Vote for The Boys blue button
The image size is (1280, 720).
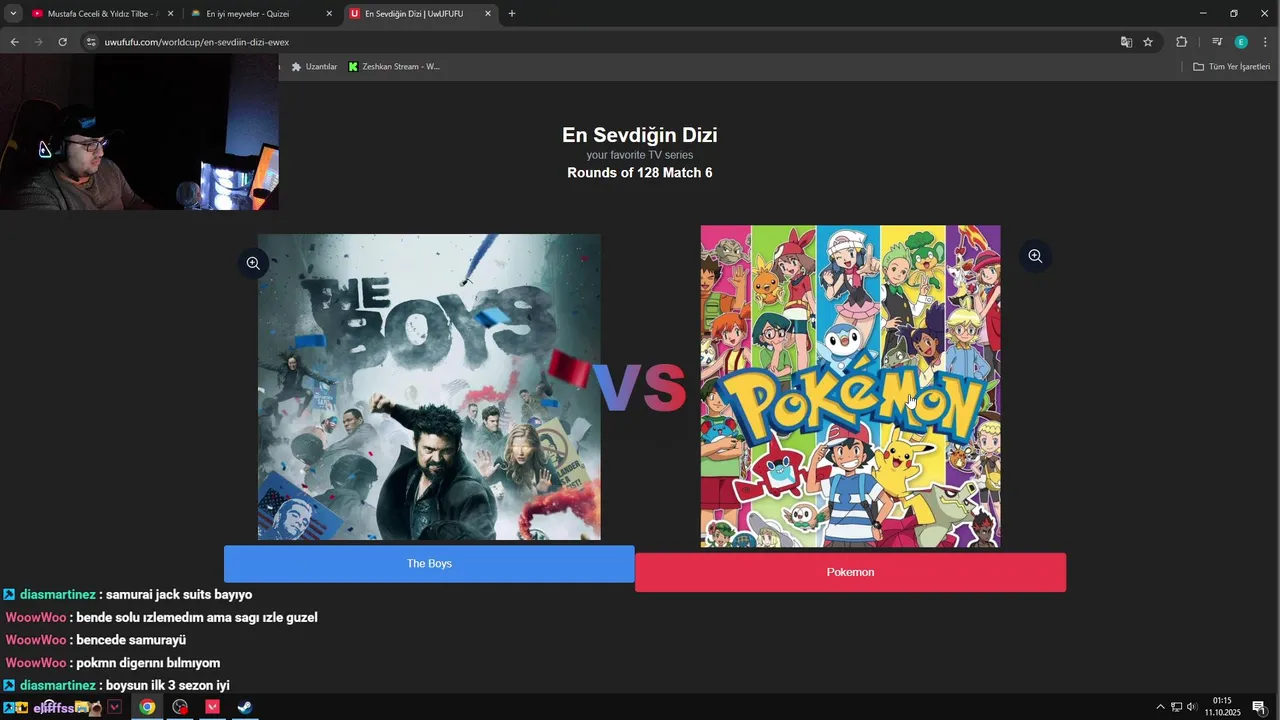pyautogui.click(x=429, y=564)
